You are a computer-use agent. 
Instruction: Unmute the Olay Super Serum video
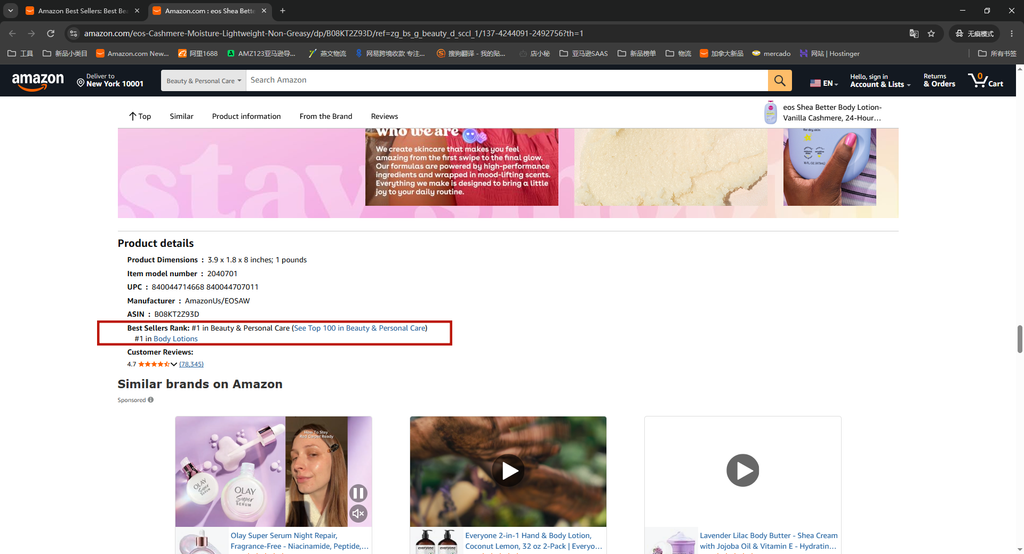pos(358,513)
